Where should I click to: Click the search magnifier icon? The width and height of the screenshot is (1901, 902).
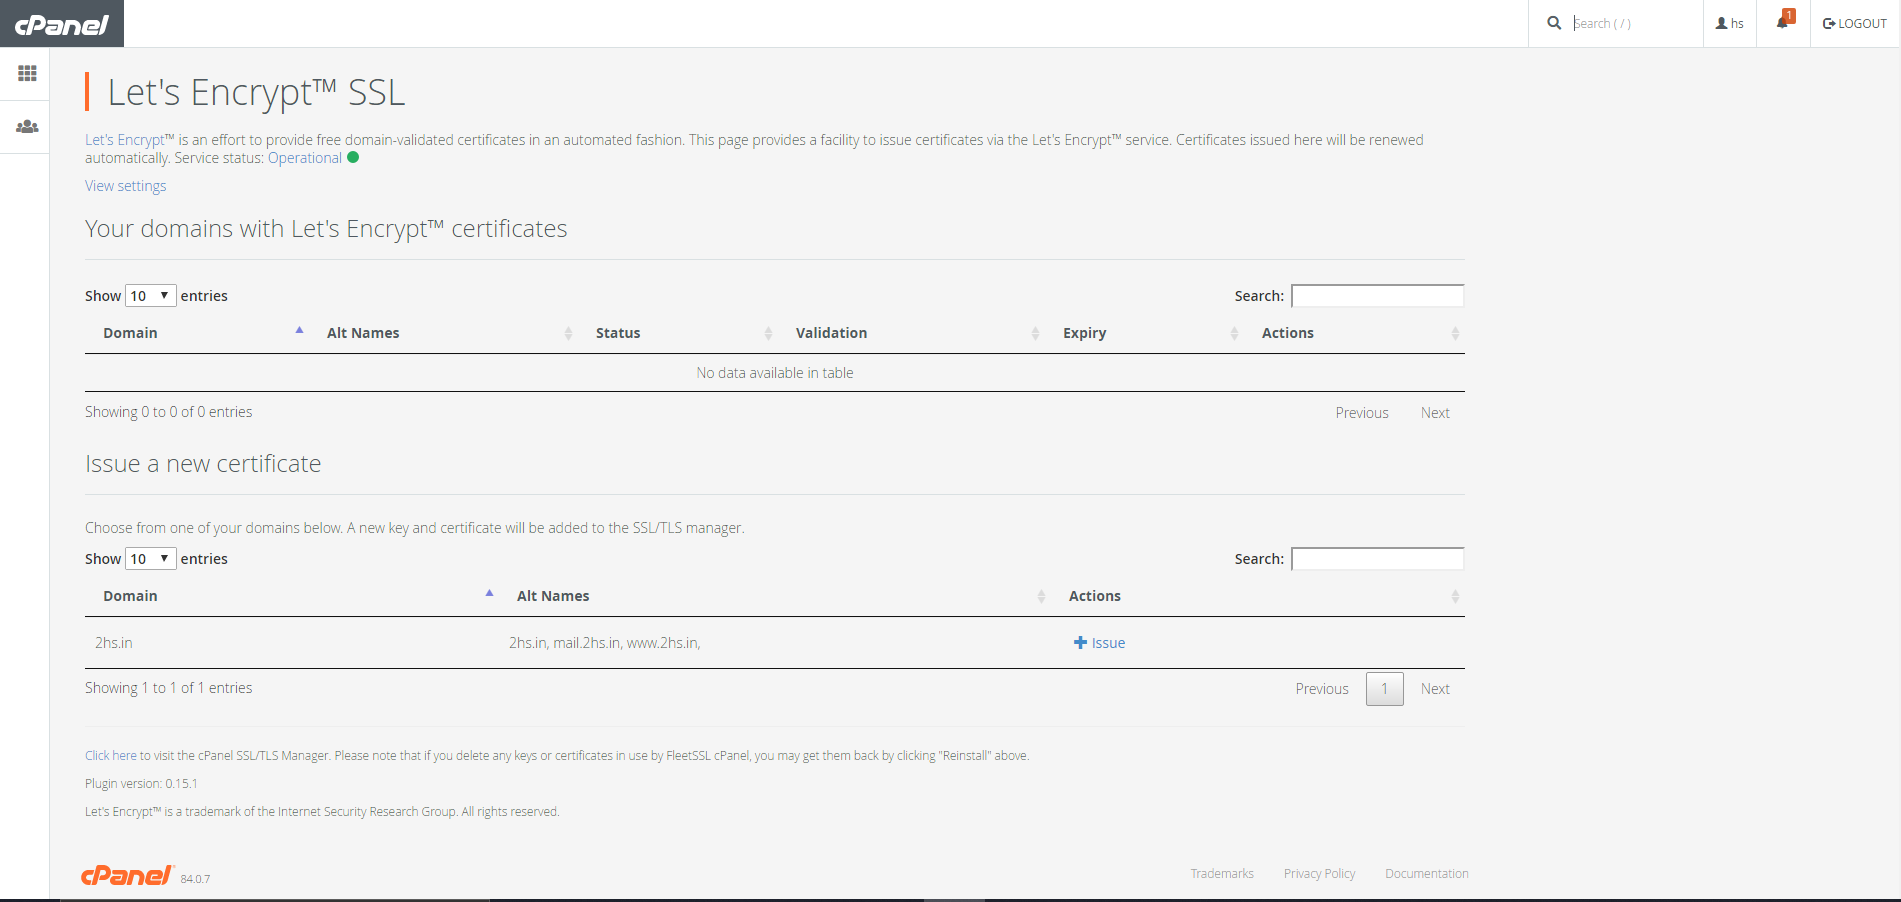pos(1554,23)
